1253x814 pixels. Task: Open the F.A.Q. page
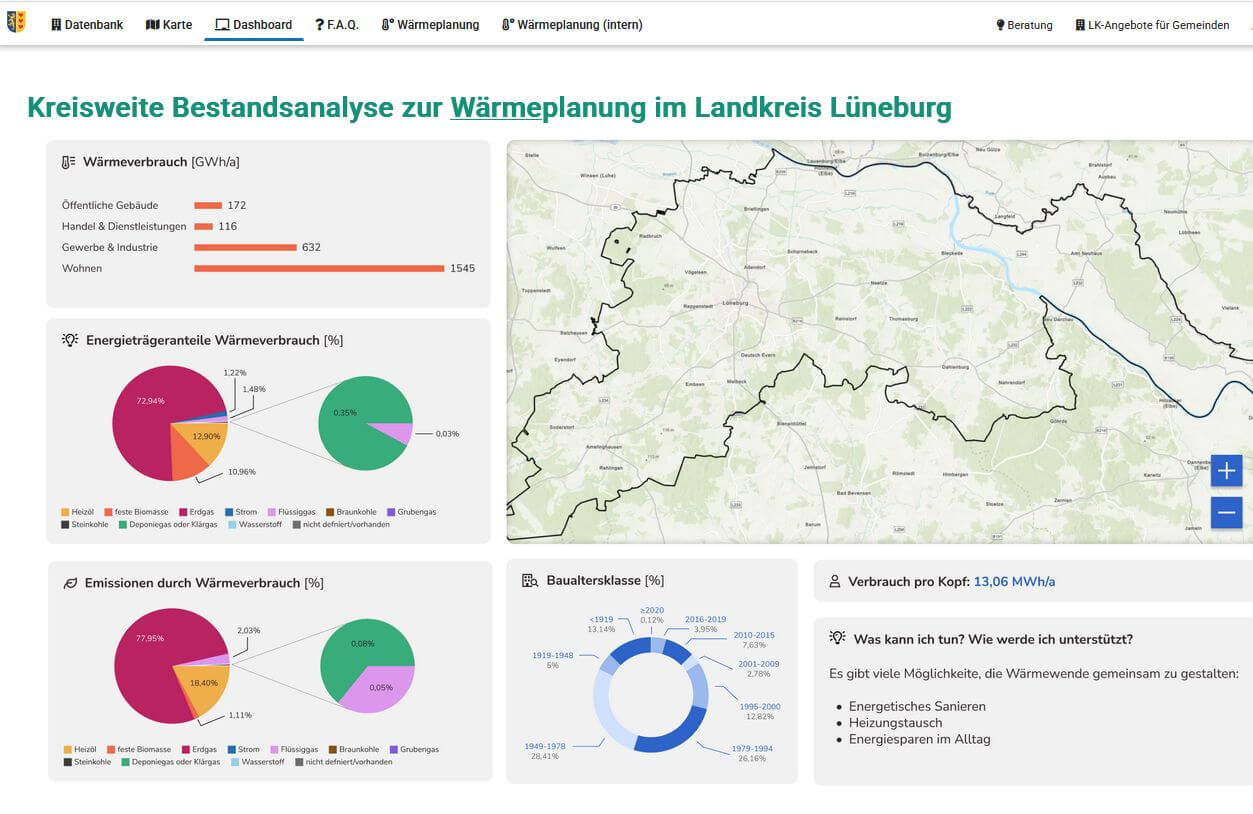(x=337, y=25)
